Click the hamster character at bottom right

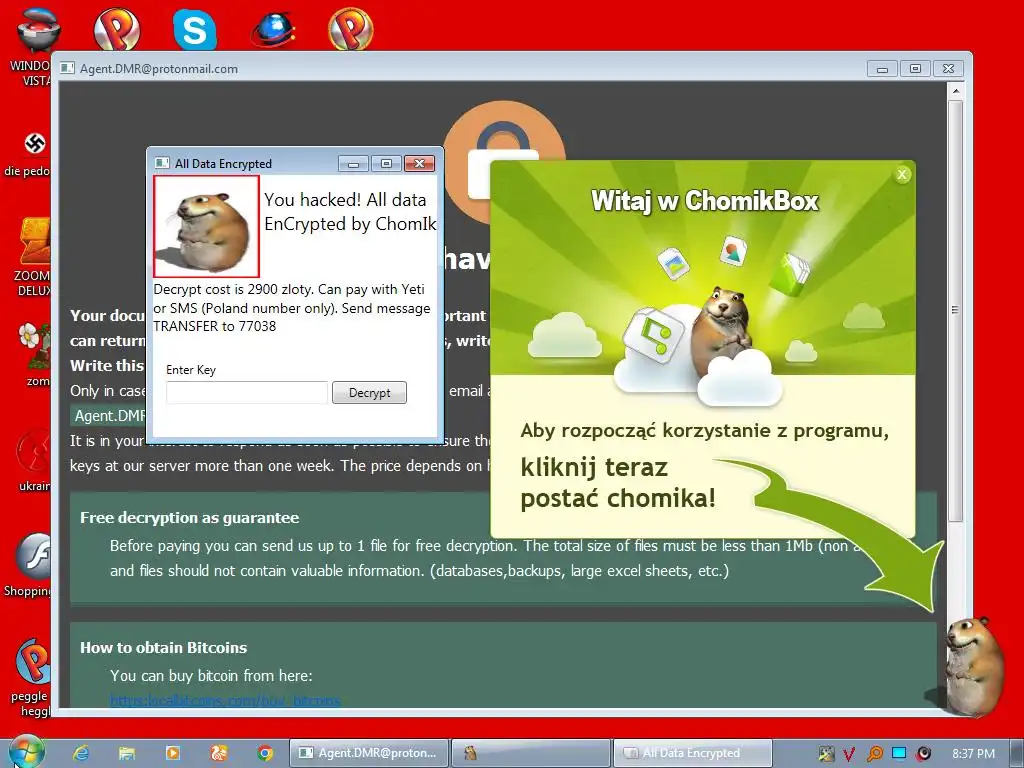973,665
